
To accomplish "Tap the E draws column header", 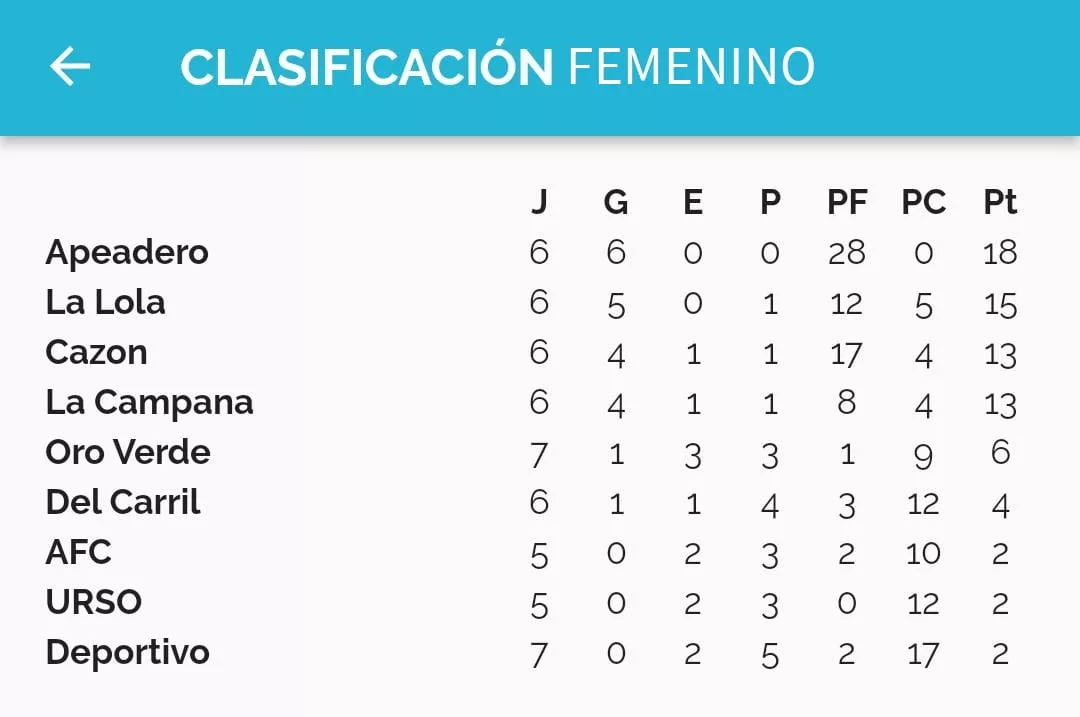I will 693,202.
